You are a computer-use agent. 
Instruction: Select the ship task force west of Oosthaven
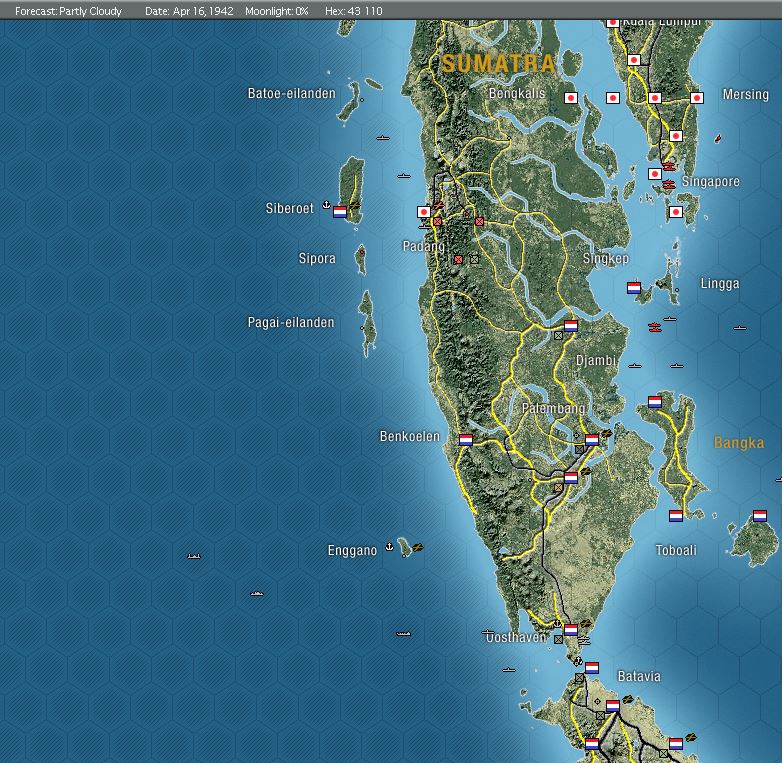click(x=403, y=634)
